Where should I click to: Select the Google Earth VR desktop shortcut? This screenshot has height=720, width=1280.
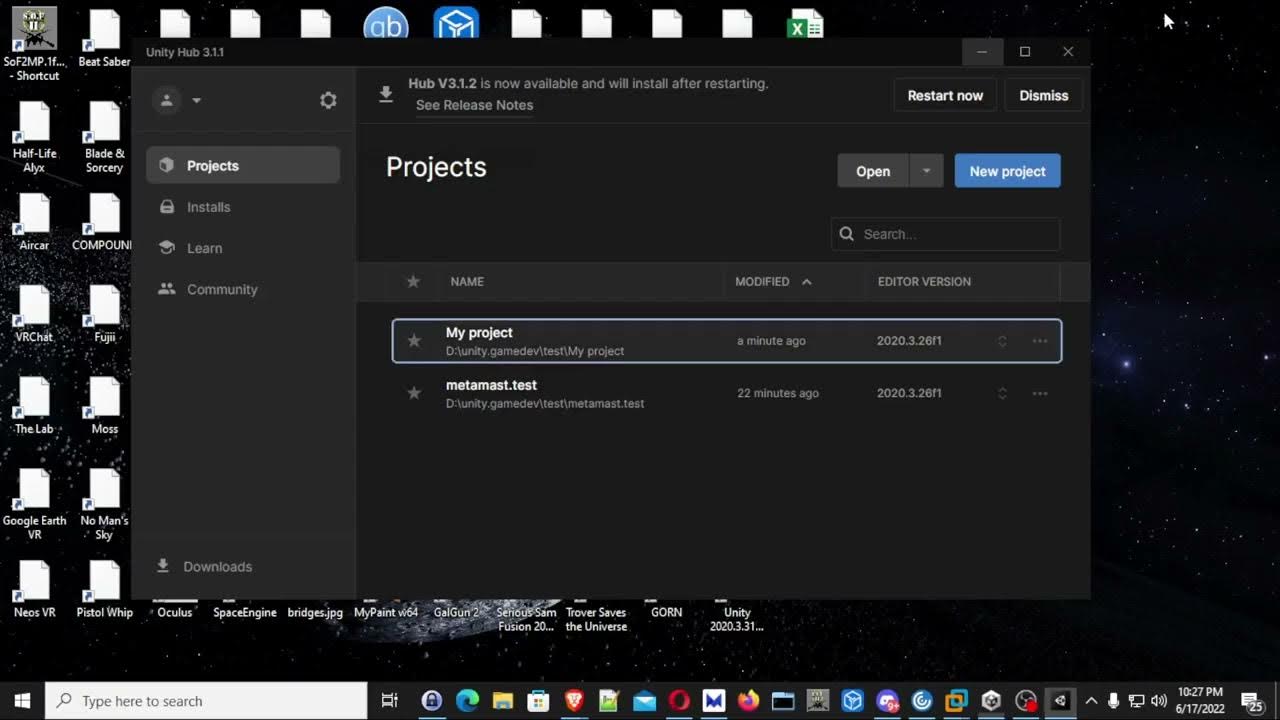pos(34,505)
